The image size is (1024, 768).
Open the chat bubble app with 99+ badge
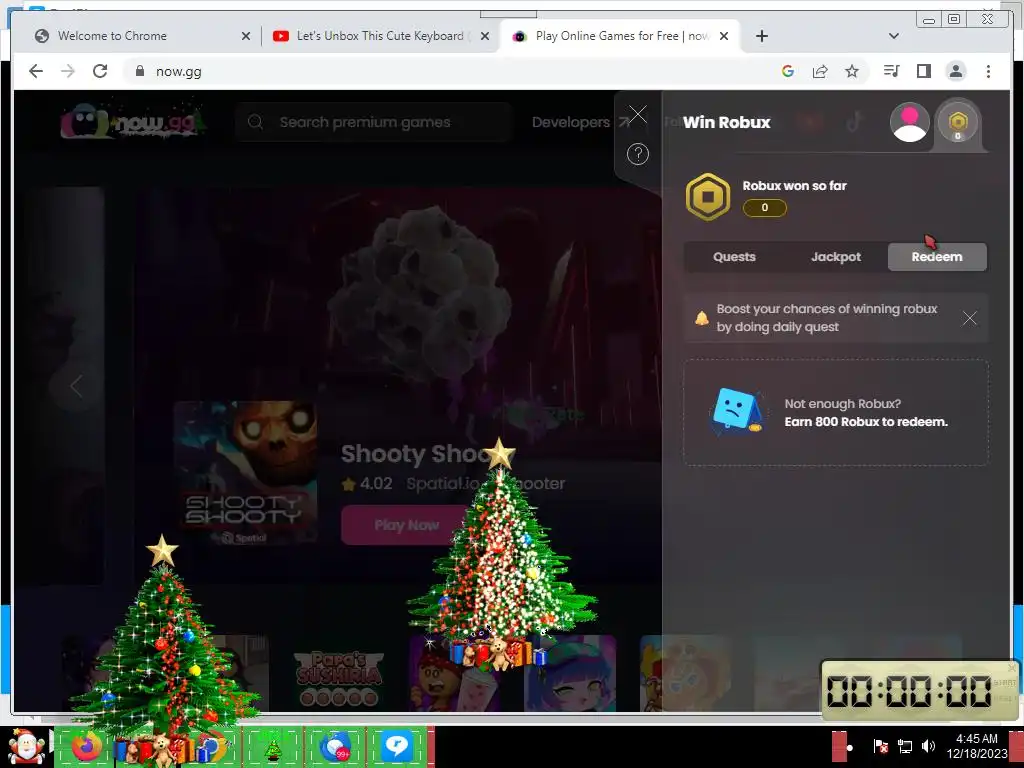click(x=334, y=746)
